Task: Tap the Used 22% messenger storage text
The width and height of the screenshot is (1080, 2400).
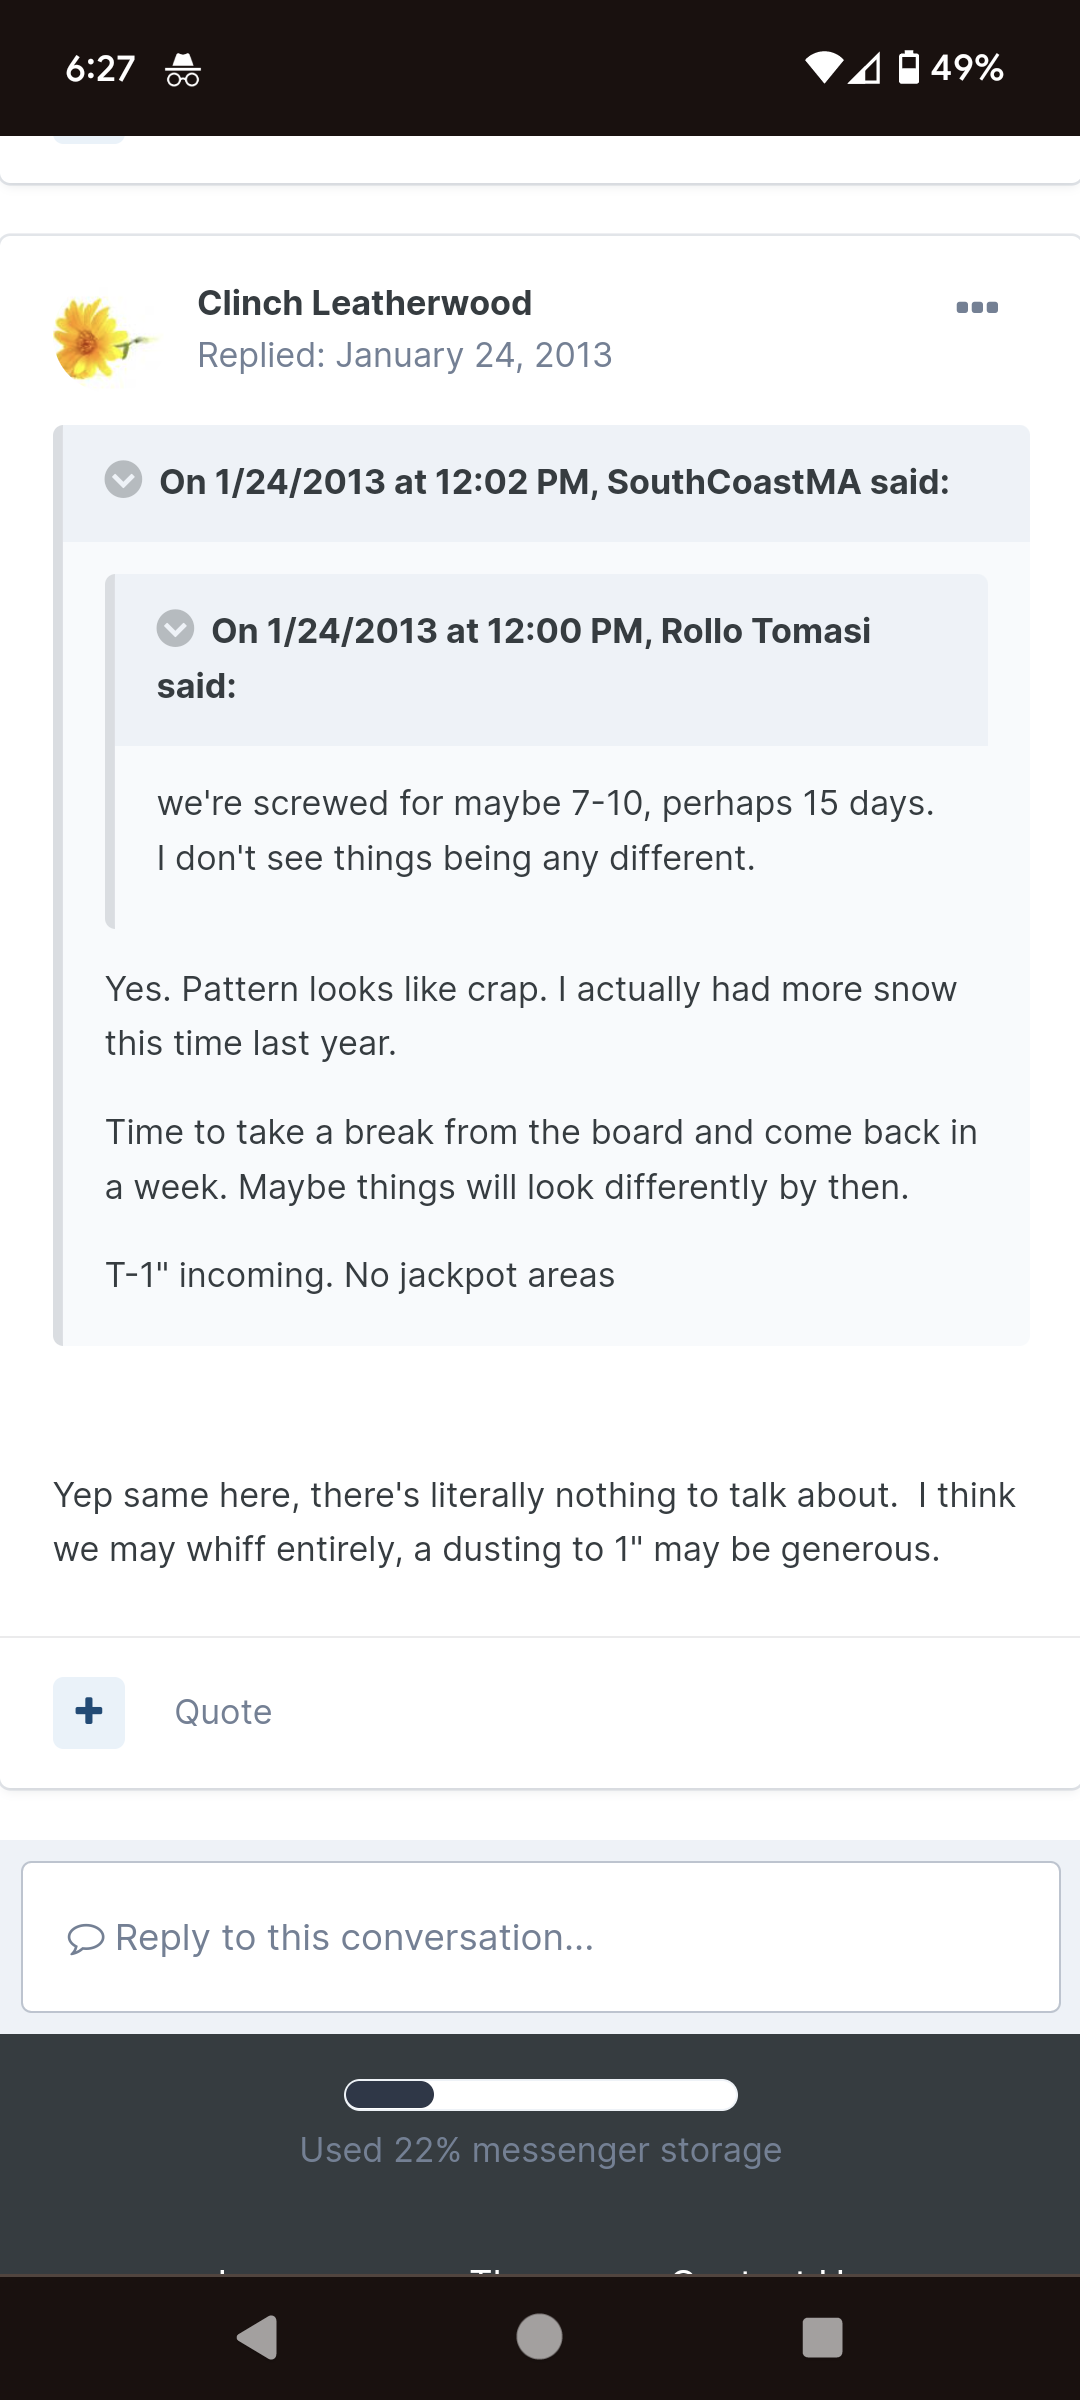Action: tap(540, 2149)
